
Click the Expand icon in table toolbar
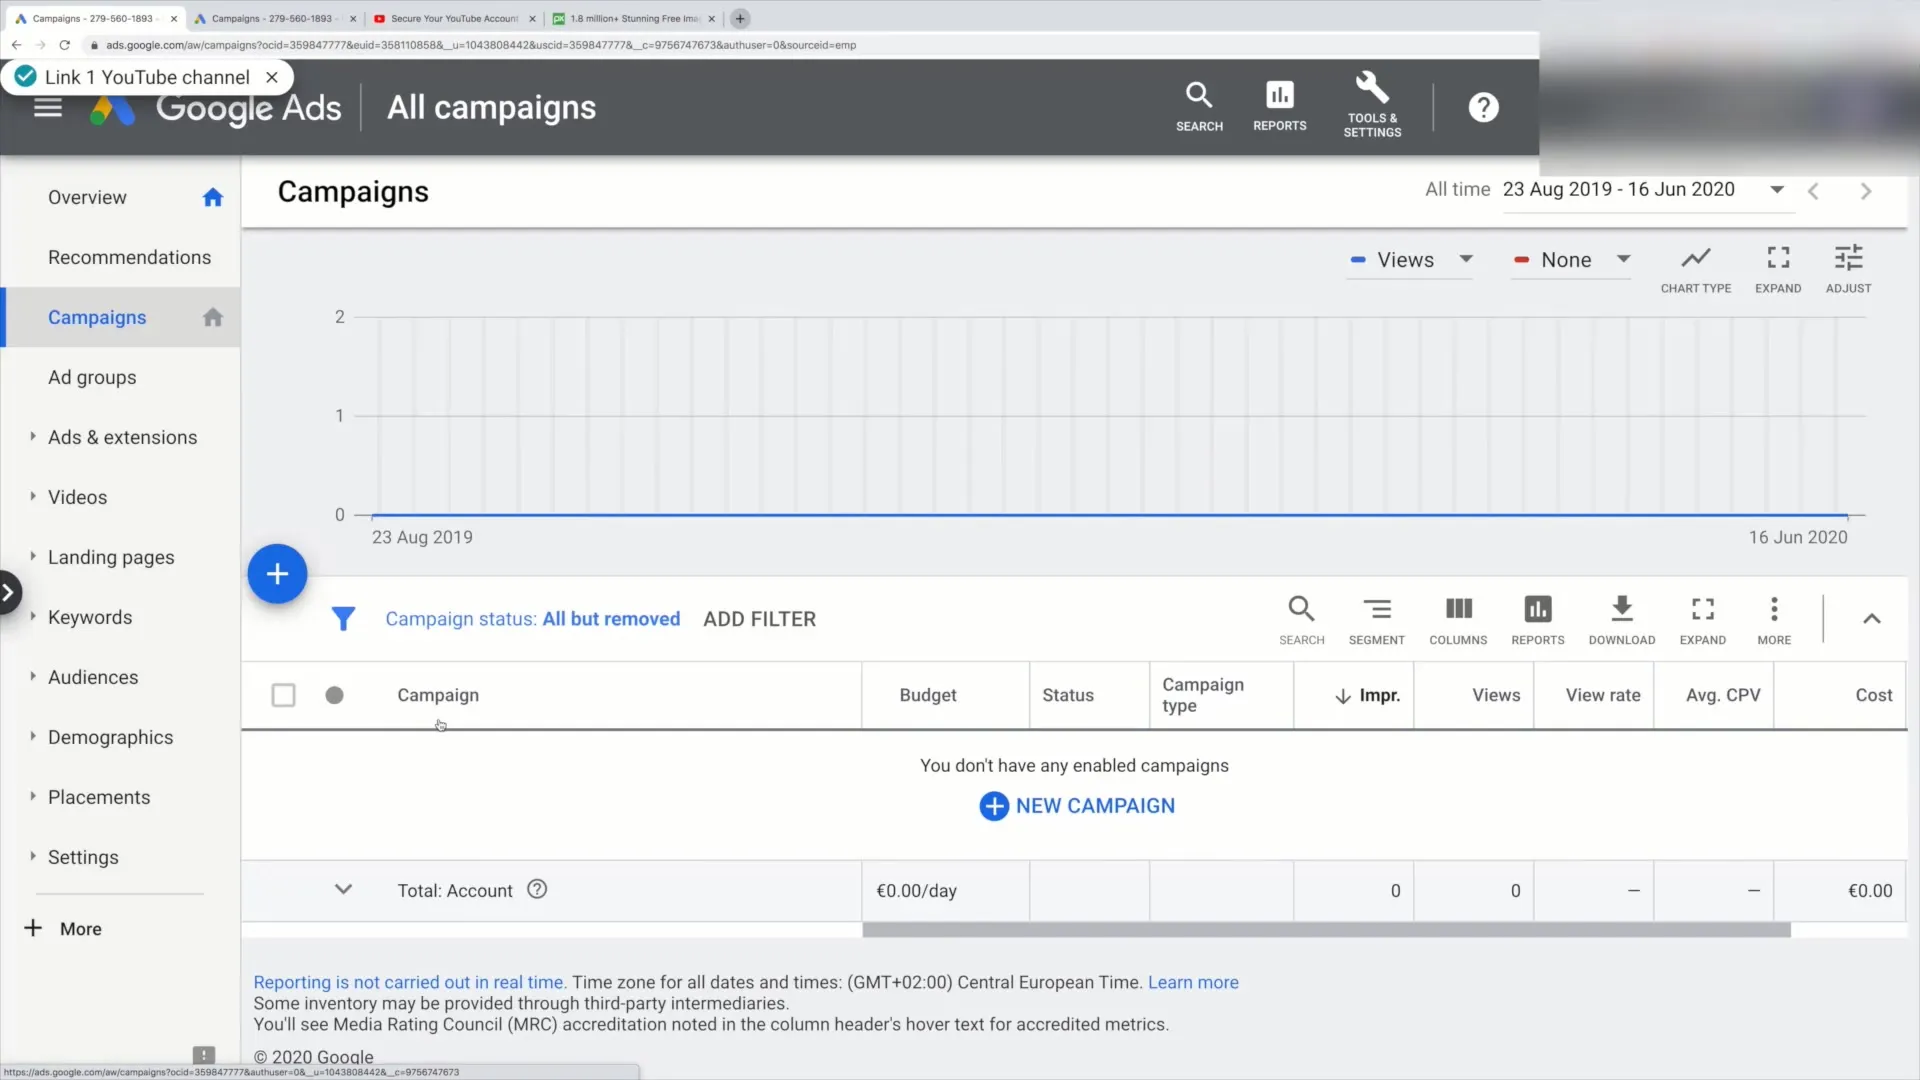pos(1702,618)
